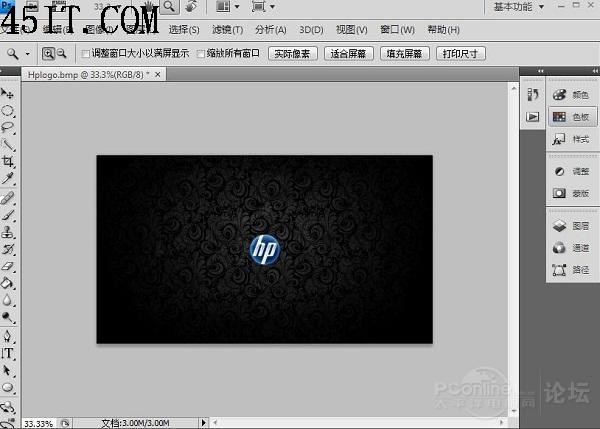600x429 pixels.
Task: Open the History panel icon
Action: [533, 94]
